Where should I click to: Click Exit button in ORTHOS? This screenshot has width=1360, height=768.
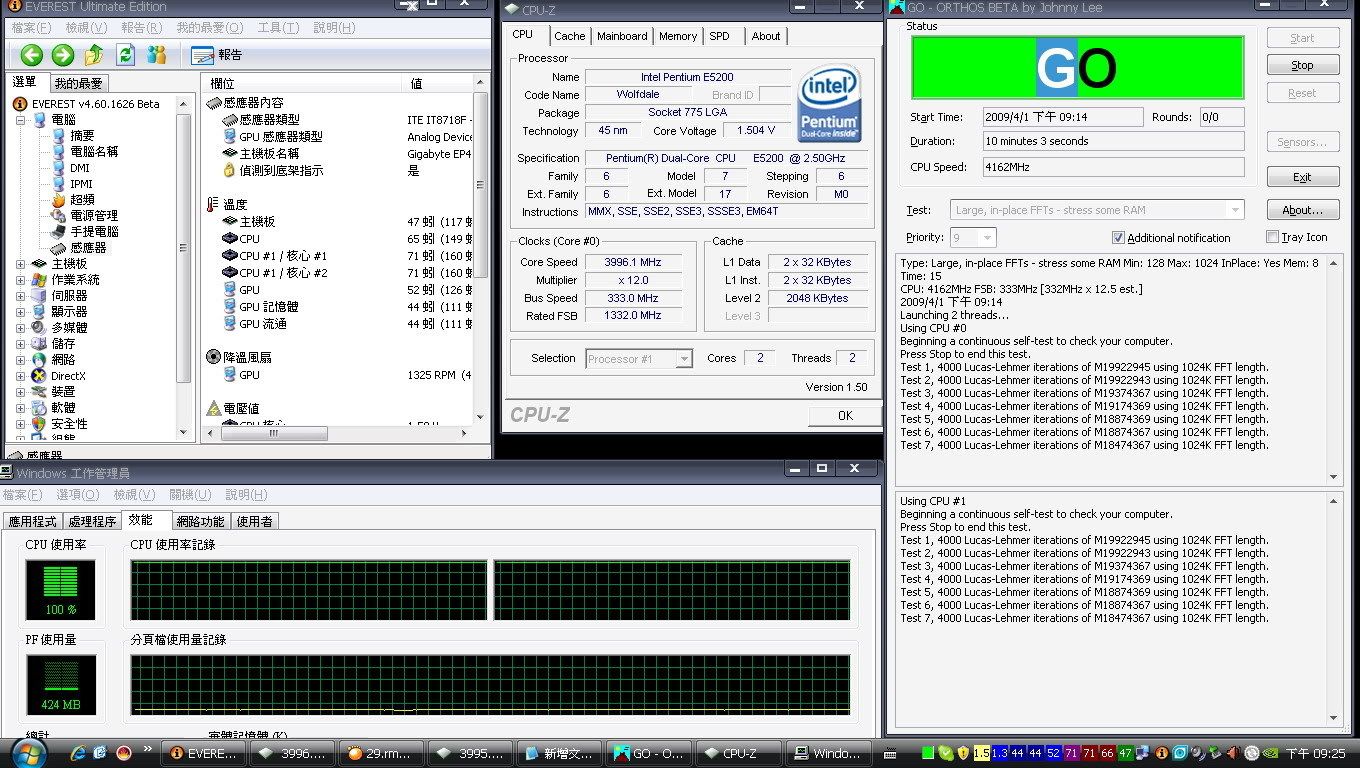(x=1302, y=177)
